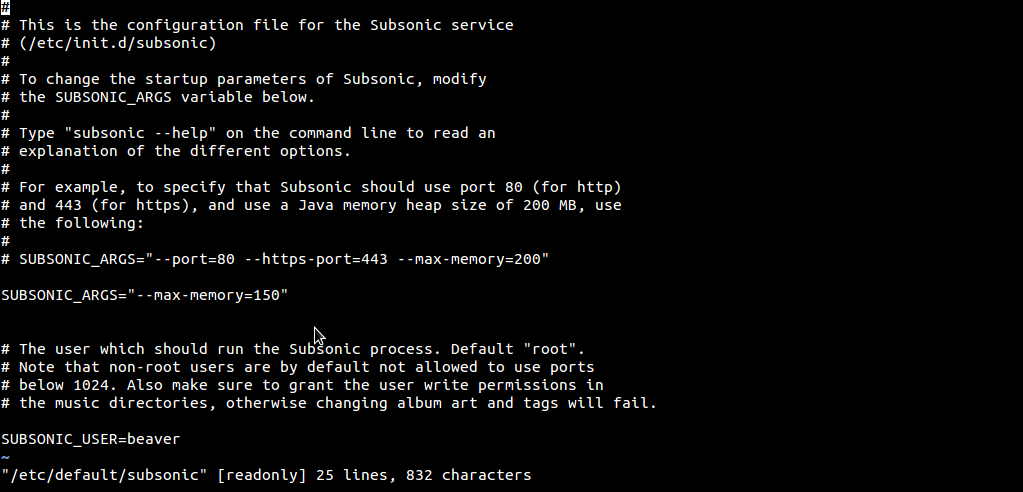Viewport: 1023px width, 492px height.
Task: Click the "/etc/init.d/subsonic" path in the comment
Action: (117, 43)
